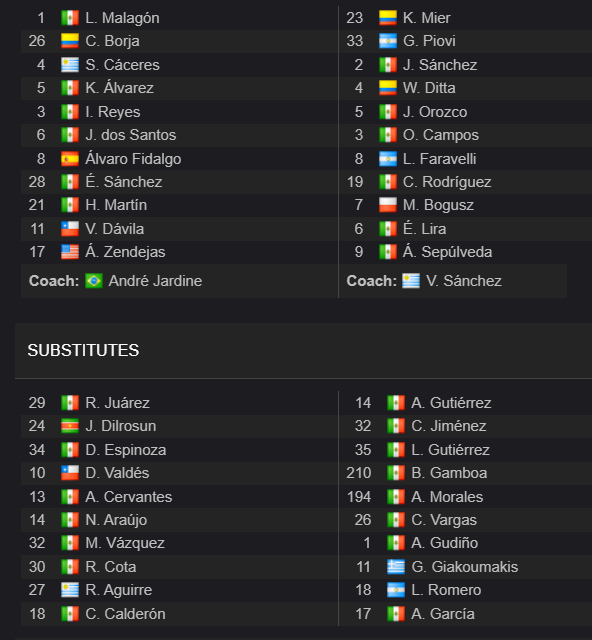Click Greece flag beside G. Giakoumakis
The image size is (592, 640).
396,567
